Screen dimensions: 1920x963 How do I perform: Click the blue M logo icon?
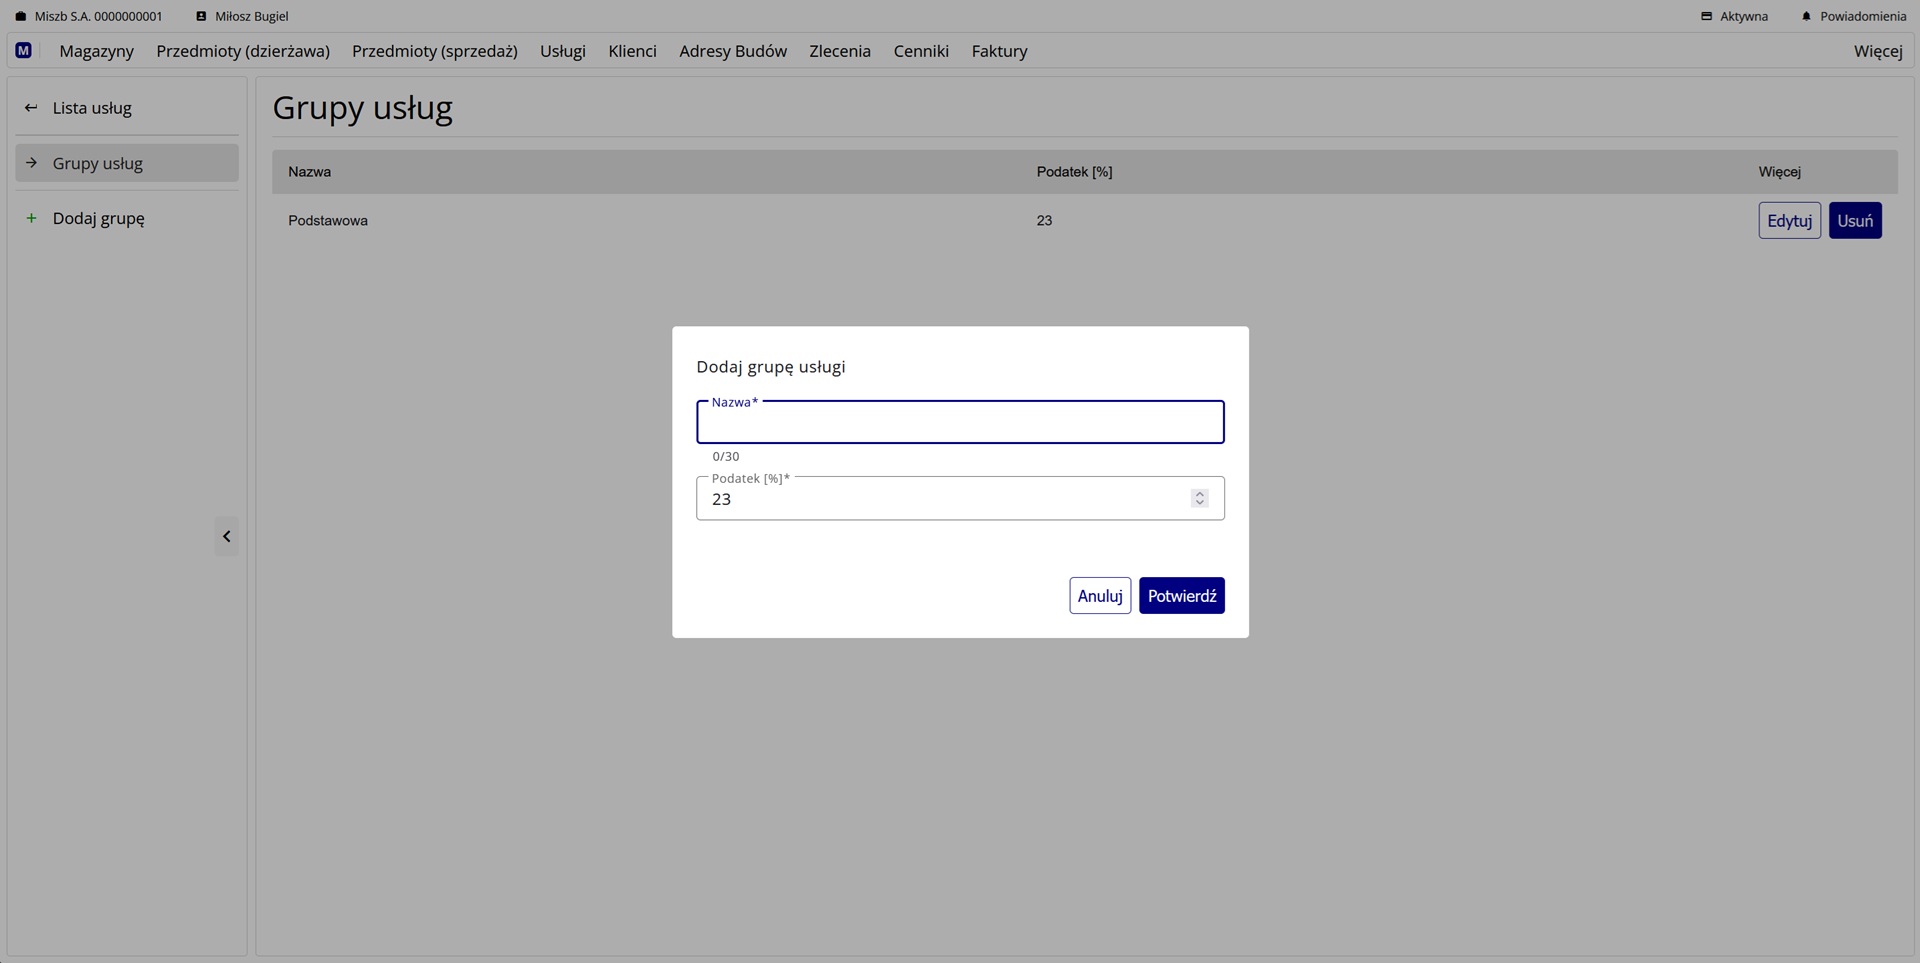pos(24,51)
